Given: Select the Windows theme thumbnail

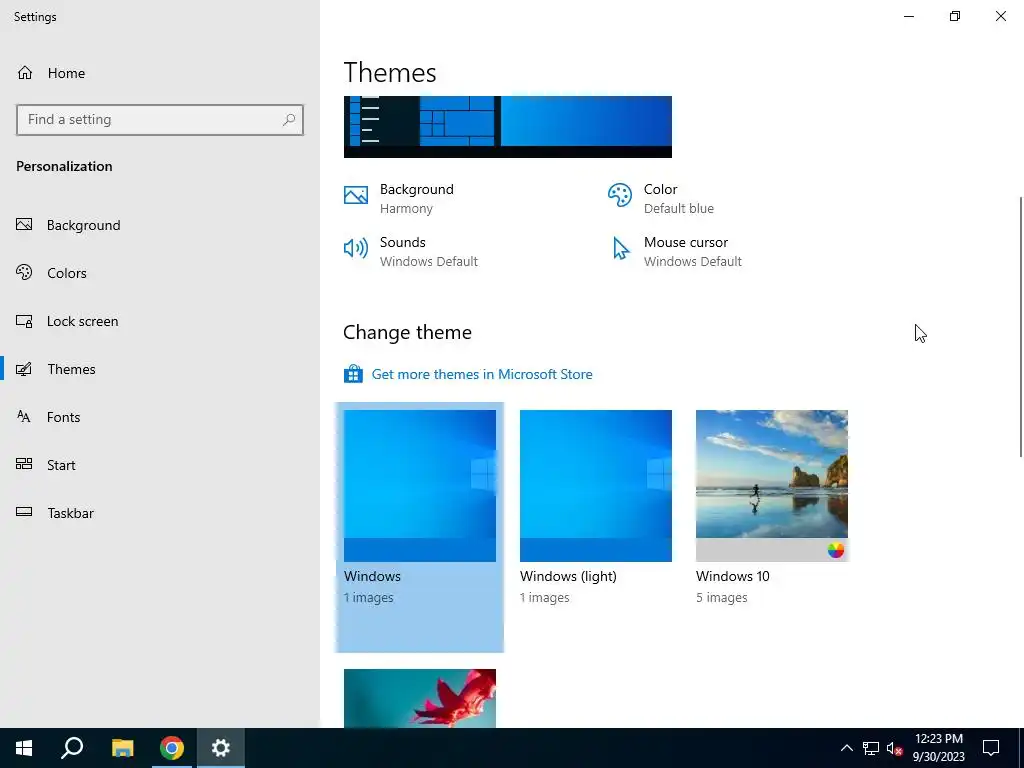Looking at the screenshot, I should (x=420, y=486).
